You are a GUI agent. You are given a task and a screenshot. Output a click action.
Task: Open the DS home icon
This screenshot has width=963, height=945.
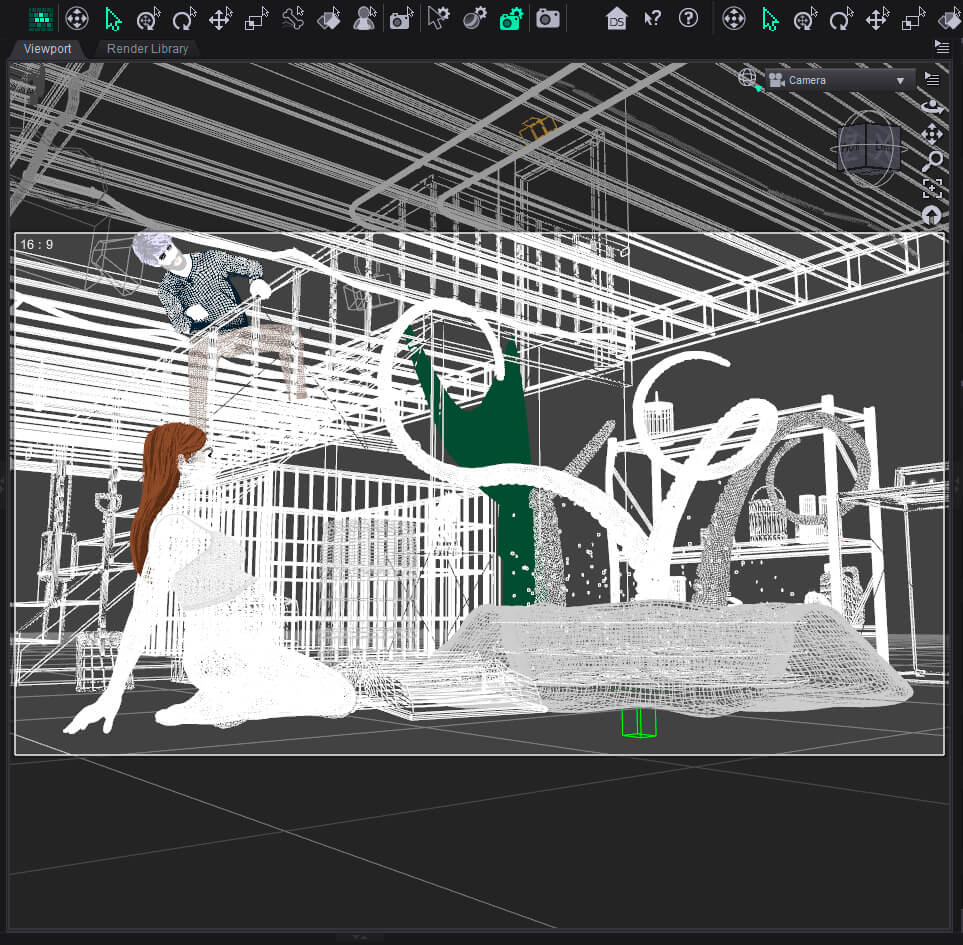click(616, 20)
